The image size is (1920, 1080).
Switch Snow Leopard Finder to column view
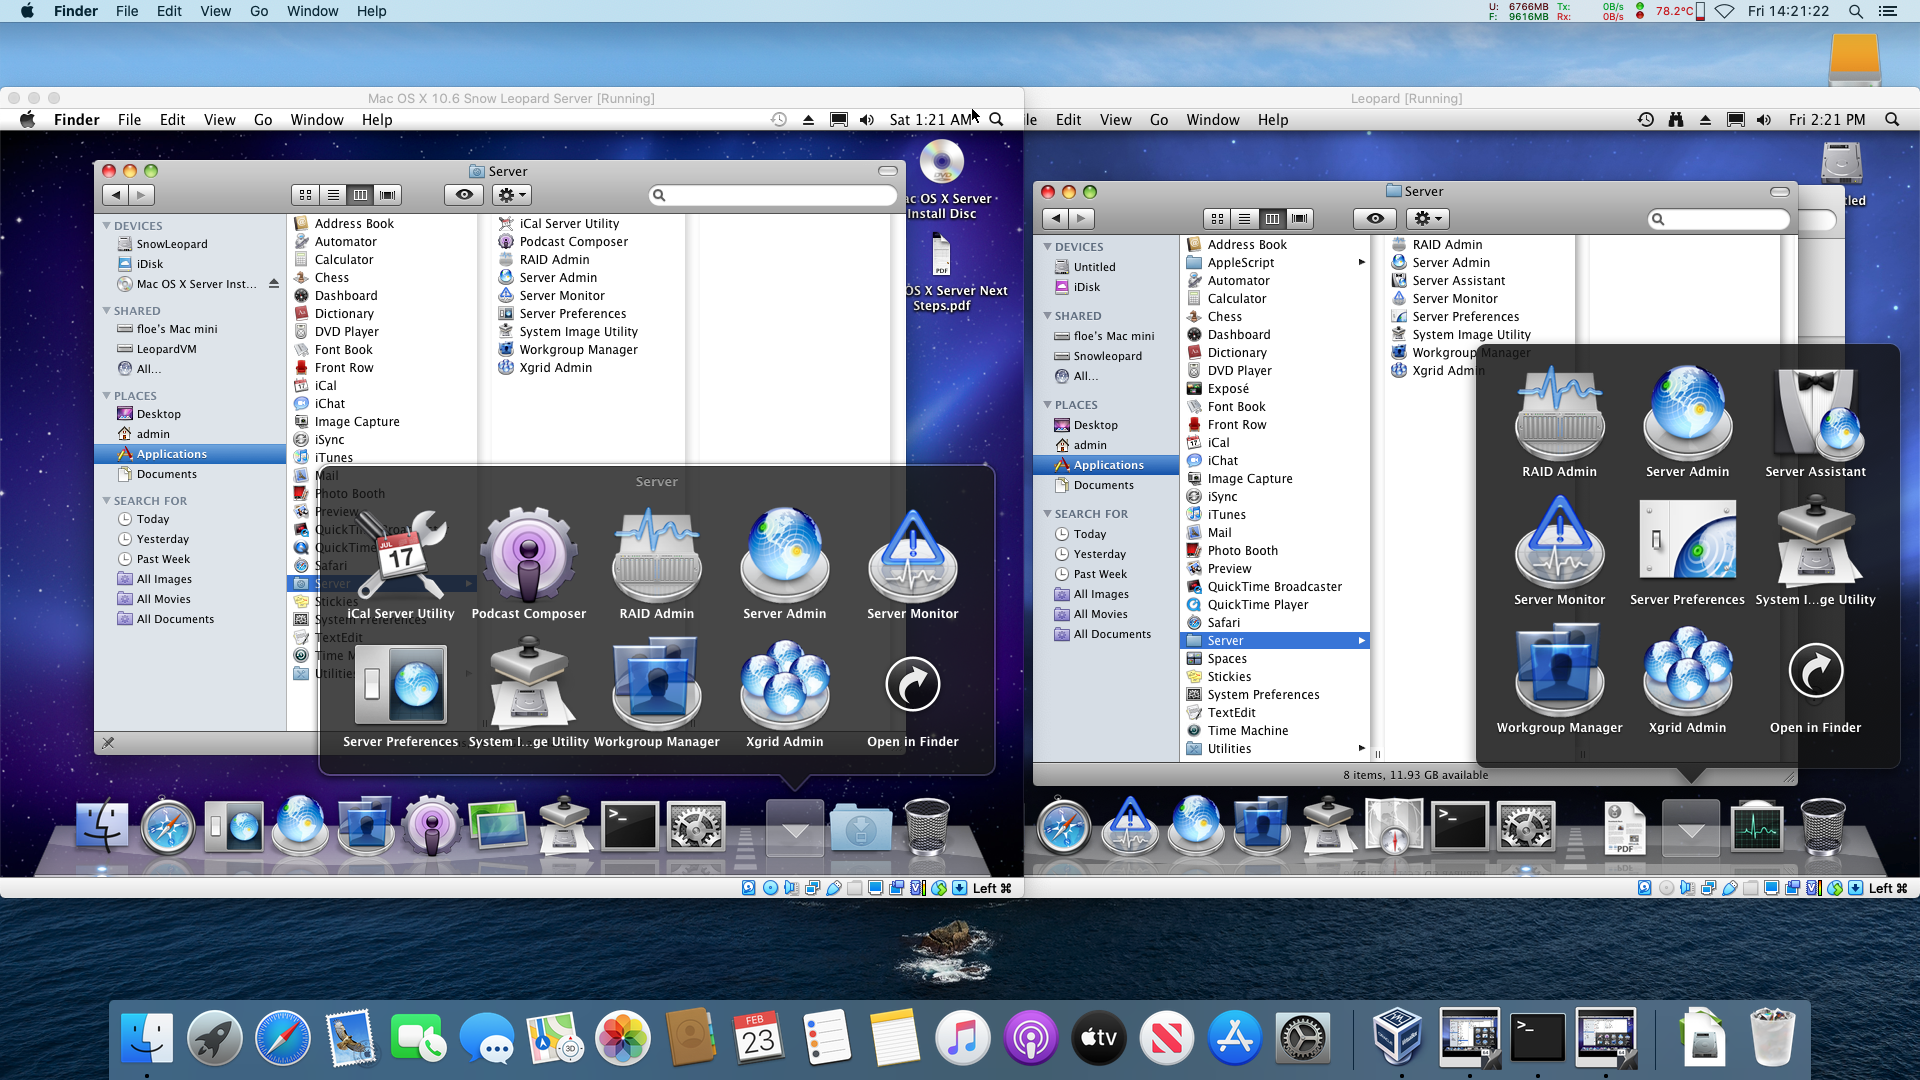click(360, 195)
